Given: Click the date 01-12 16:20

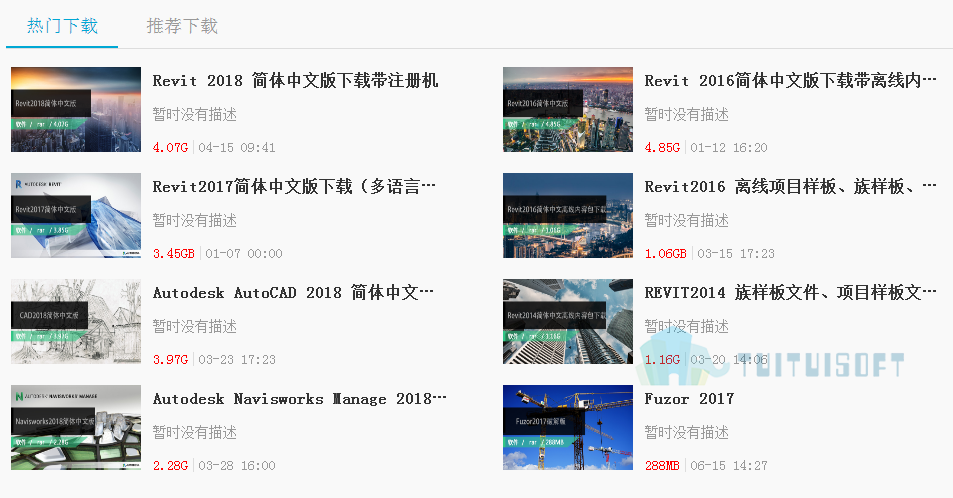Looking at the screenshot, I should [x=729, y=148].
